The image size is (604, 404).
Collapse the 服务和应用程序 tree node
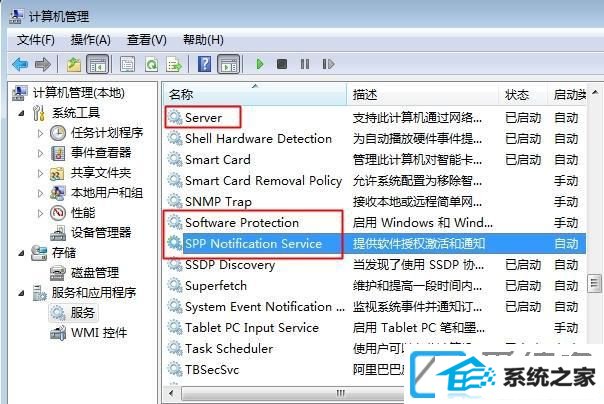[22, 293]
